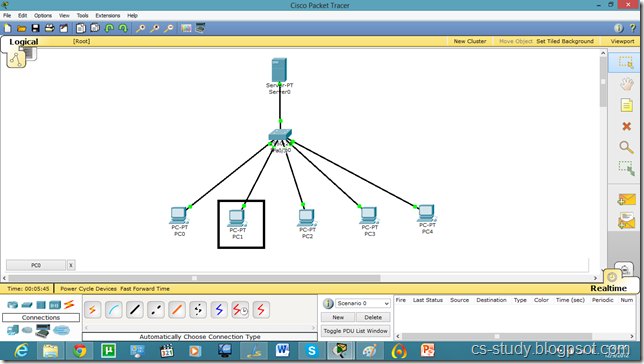Expand connection list right arrow

pyautogui.click(x=313, y=328)
